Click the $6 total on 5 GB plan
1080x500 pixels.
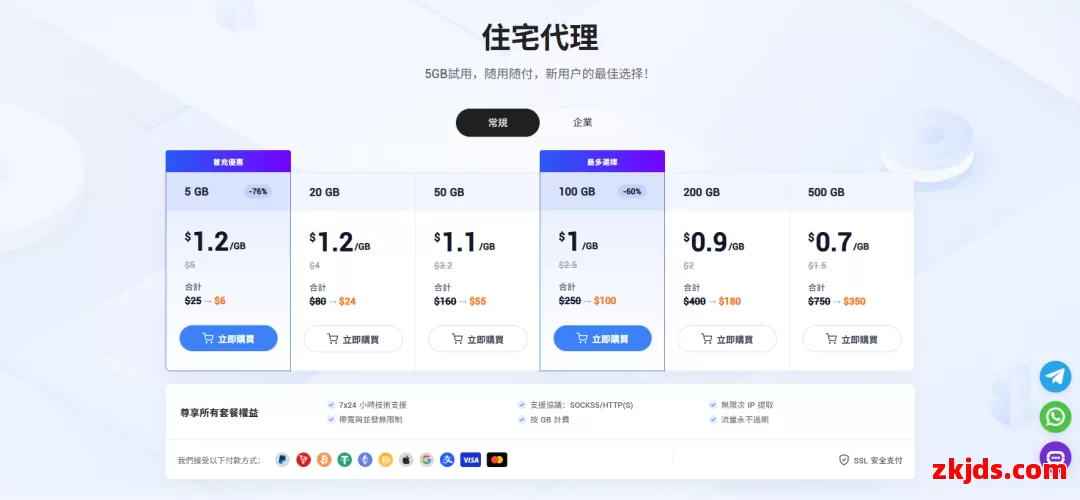(220, 300)
